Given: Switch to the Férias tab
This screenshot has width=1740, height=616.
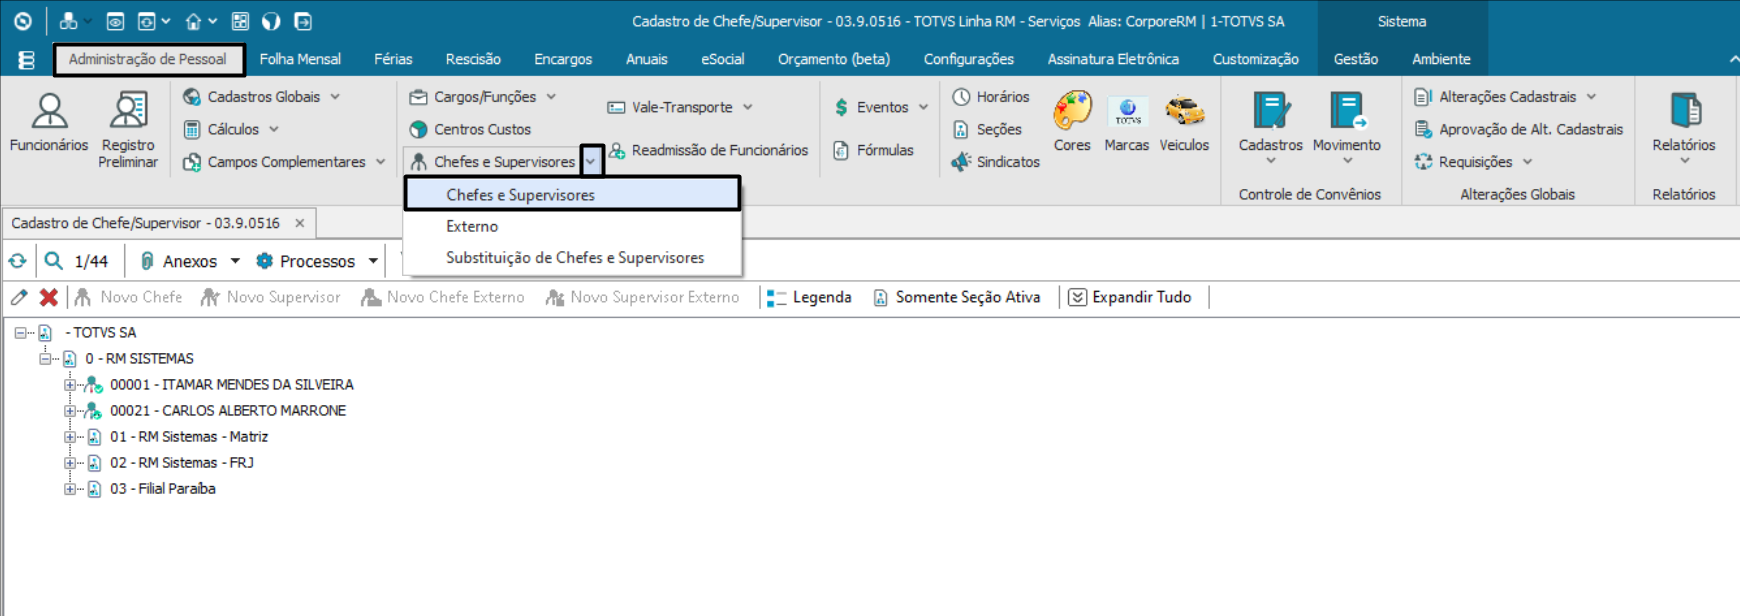Looking at the screenshot, I should [x=393, y=59].
